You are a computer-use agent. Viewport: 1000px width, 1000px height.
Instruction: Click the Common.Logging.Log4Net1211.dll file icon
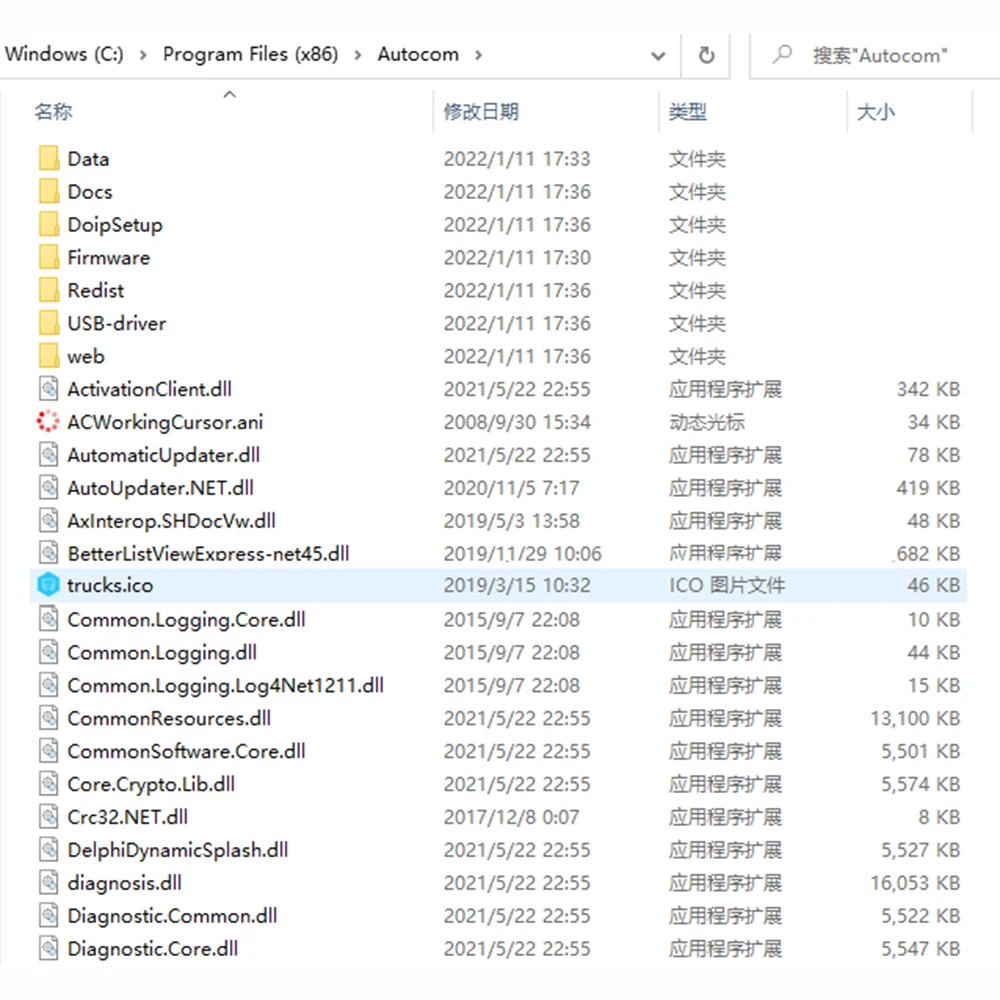(48, 685)
